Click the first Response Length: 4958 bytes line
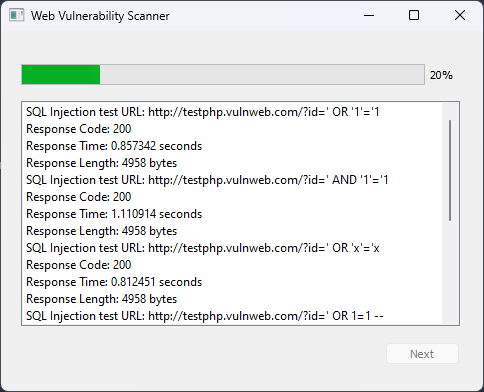Screen dimensions: 484x392 pos(101,163)
